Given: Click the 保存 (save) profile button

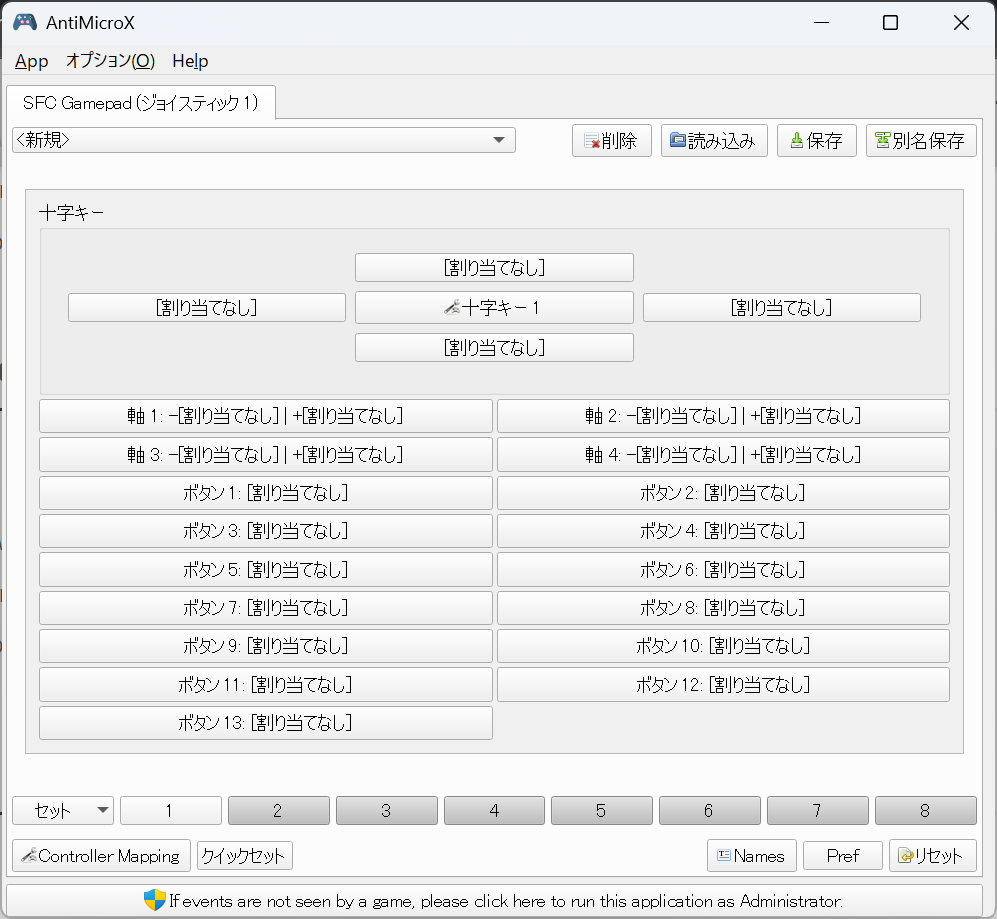Looking at the screenshot, I should point(817,141).
